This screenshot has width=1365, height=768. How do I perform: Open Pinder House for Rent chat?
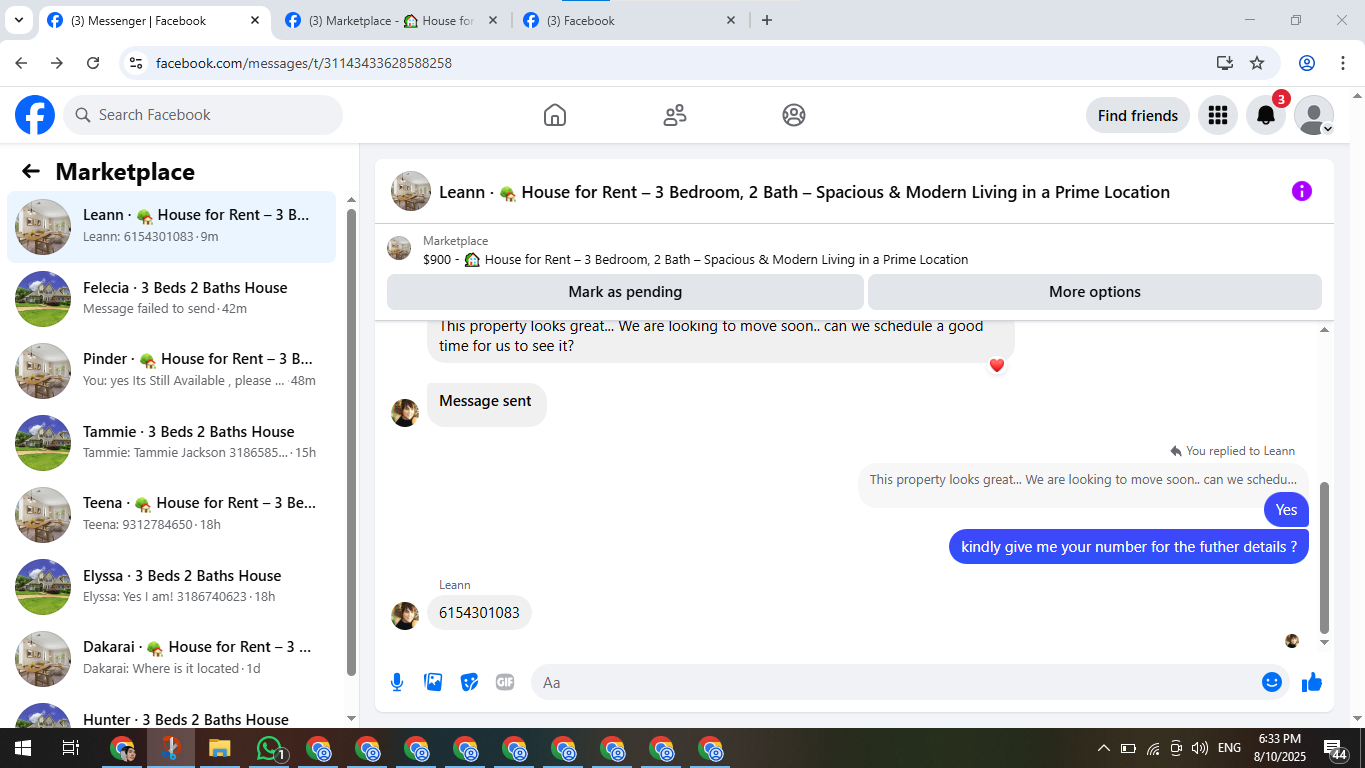pyautogui.click(x=172, y=370)
